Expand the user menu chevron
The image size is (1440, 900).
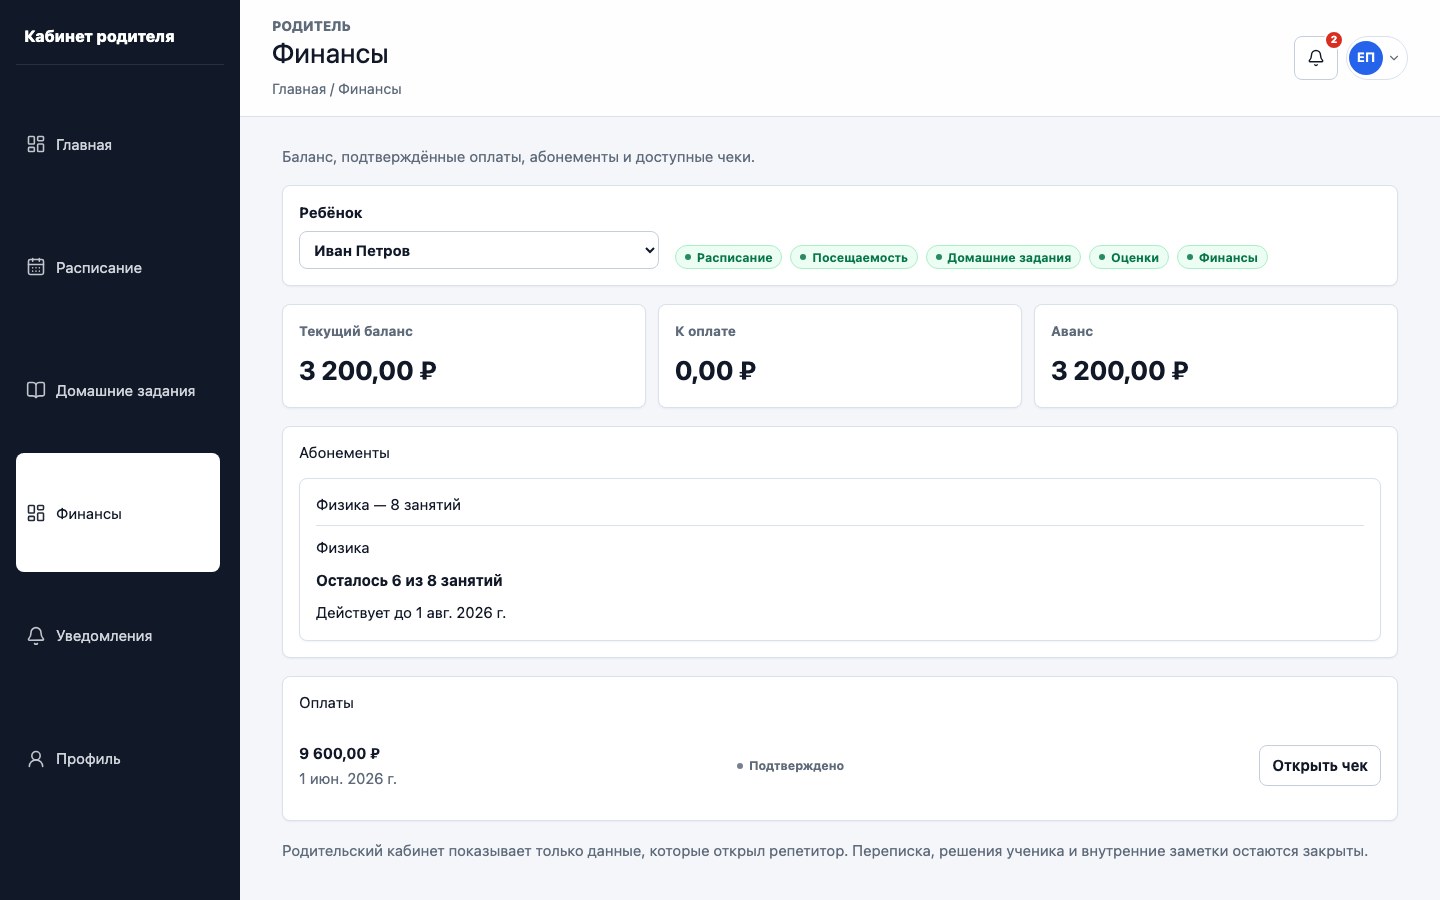pos(1394,58)
